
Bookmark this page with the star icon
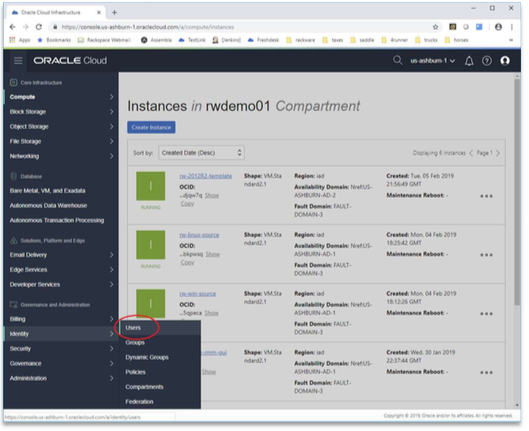[435, 27]
